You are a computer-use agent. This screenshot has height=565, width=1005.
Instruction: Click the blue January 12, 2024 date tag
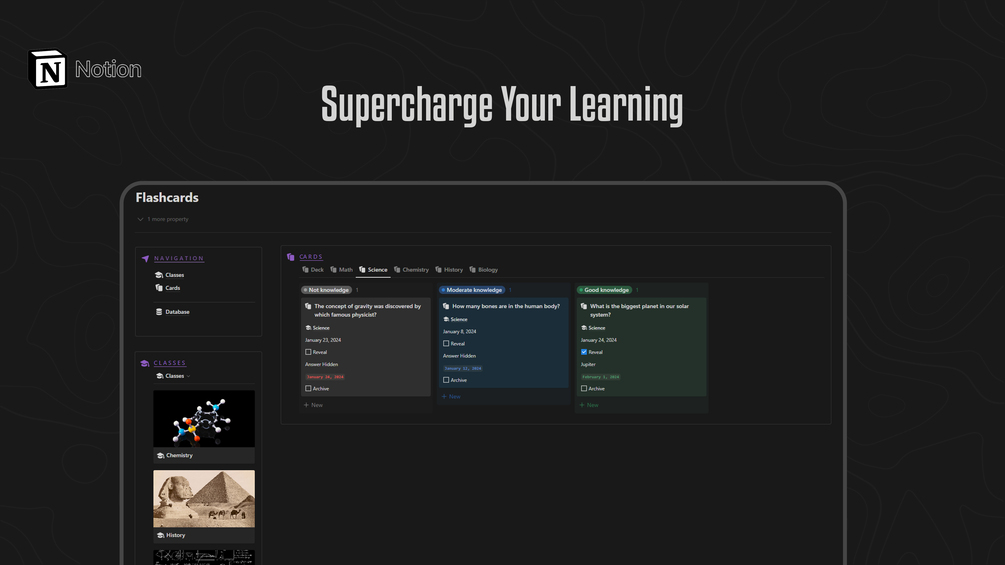point(463,368)
